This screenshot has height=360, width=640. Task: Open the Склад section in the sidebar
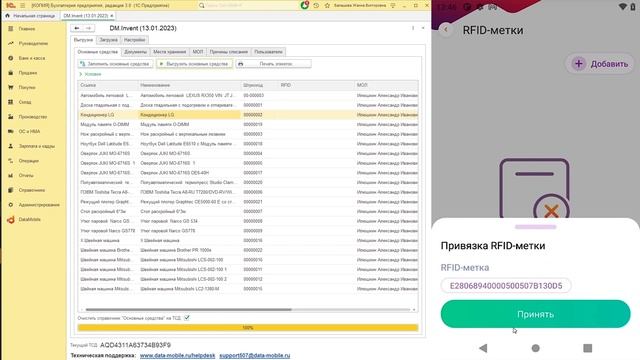tap(24, 102)
